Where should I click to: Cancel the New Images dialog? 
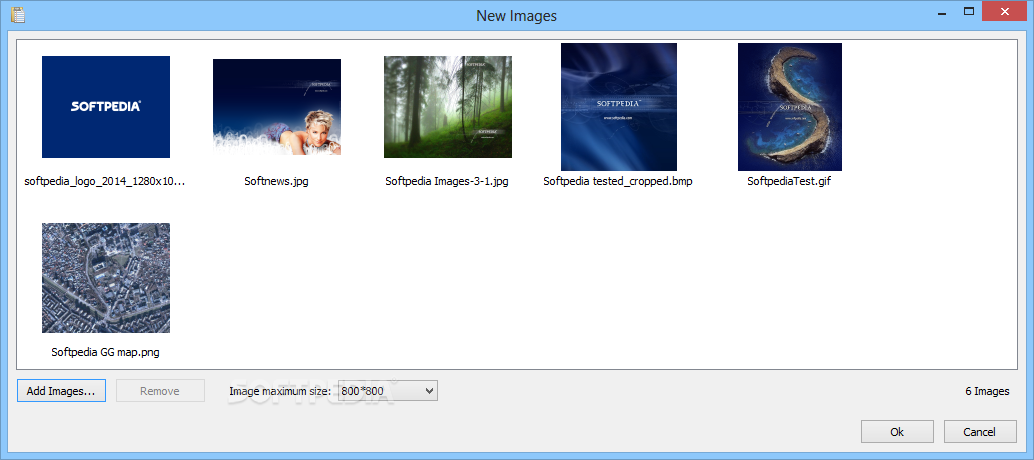(979, 432)
